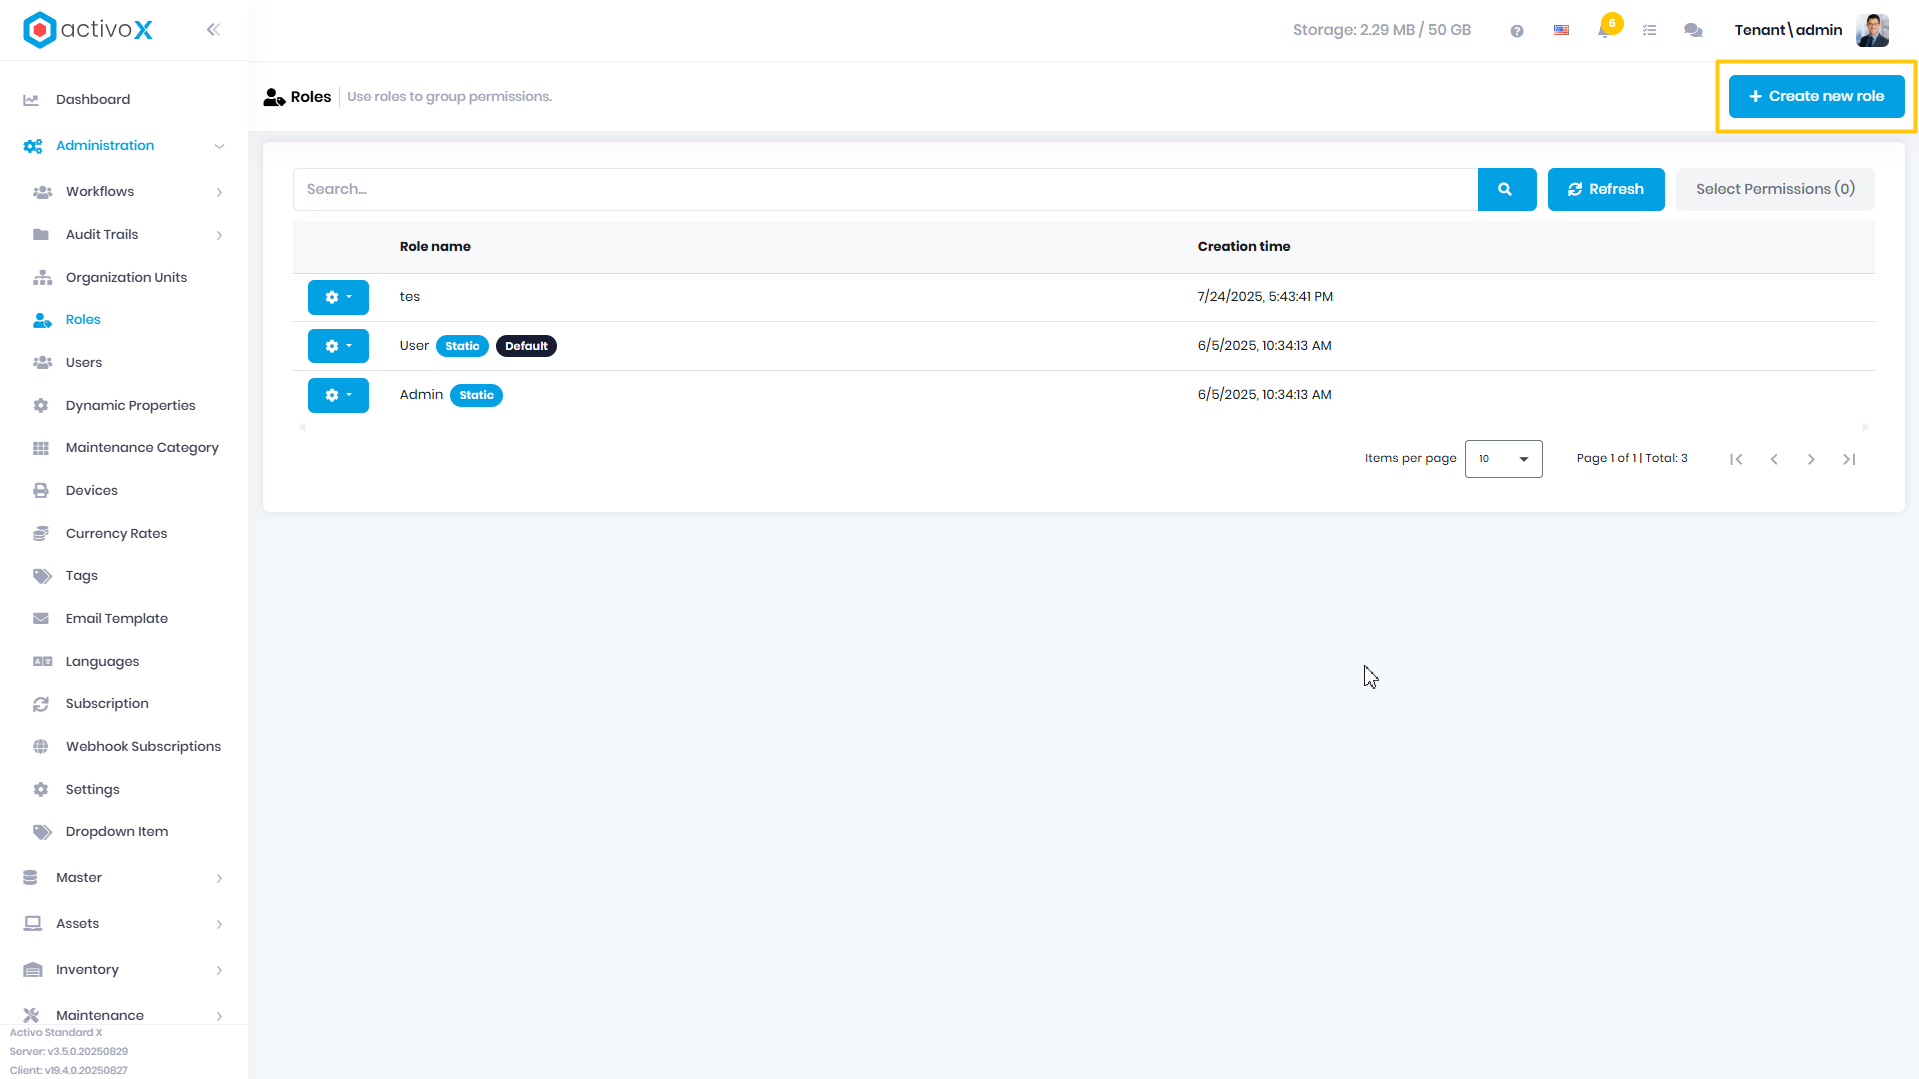Open Currency Rates page
Image resolution: width=1919 pixels, height=1079 pixels.
tap(116, 534)
